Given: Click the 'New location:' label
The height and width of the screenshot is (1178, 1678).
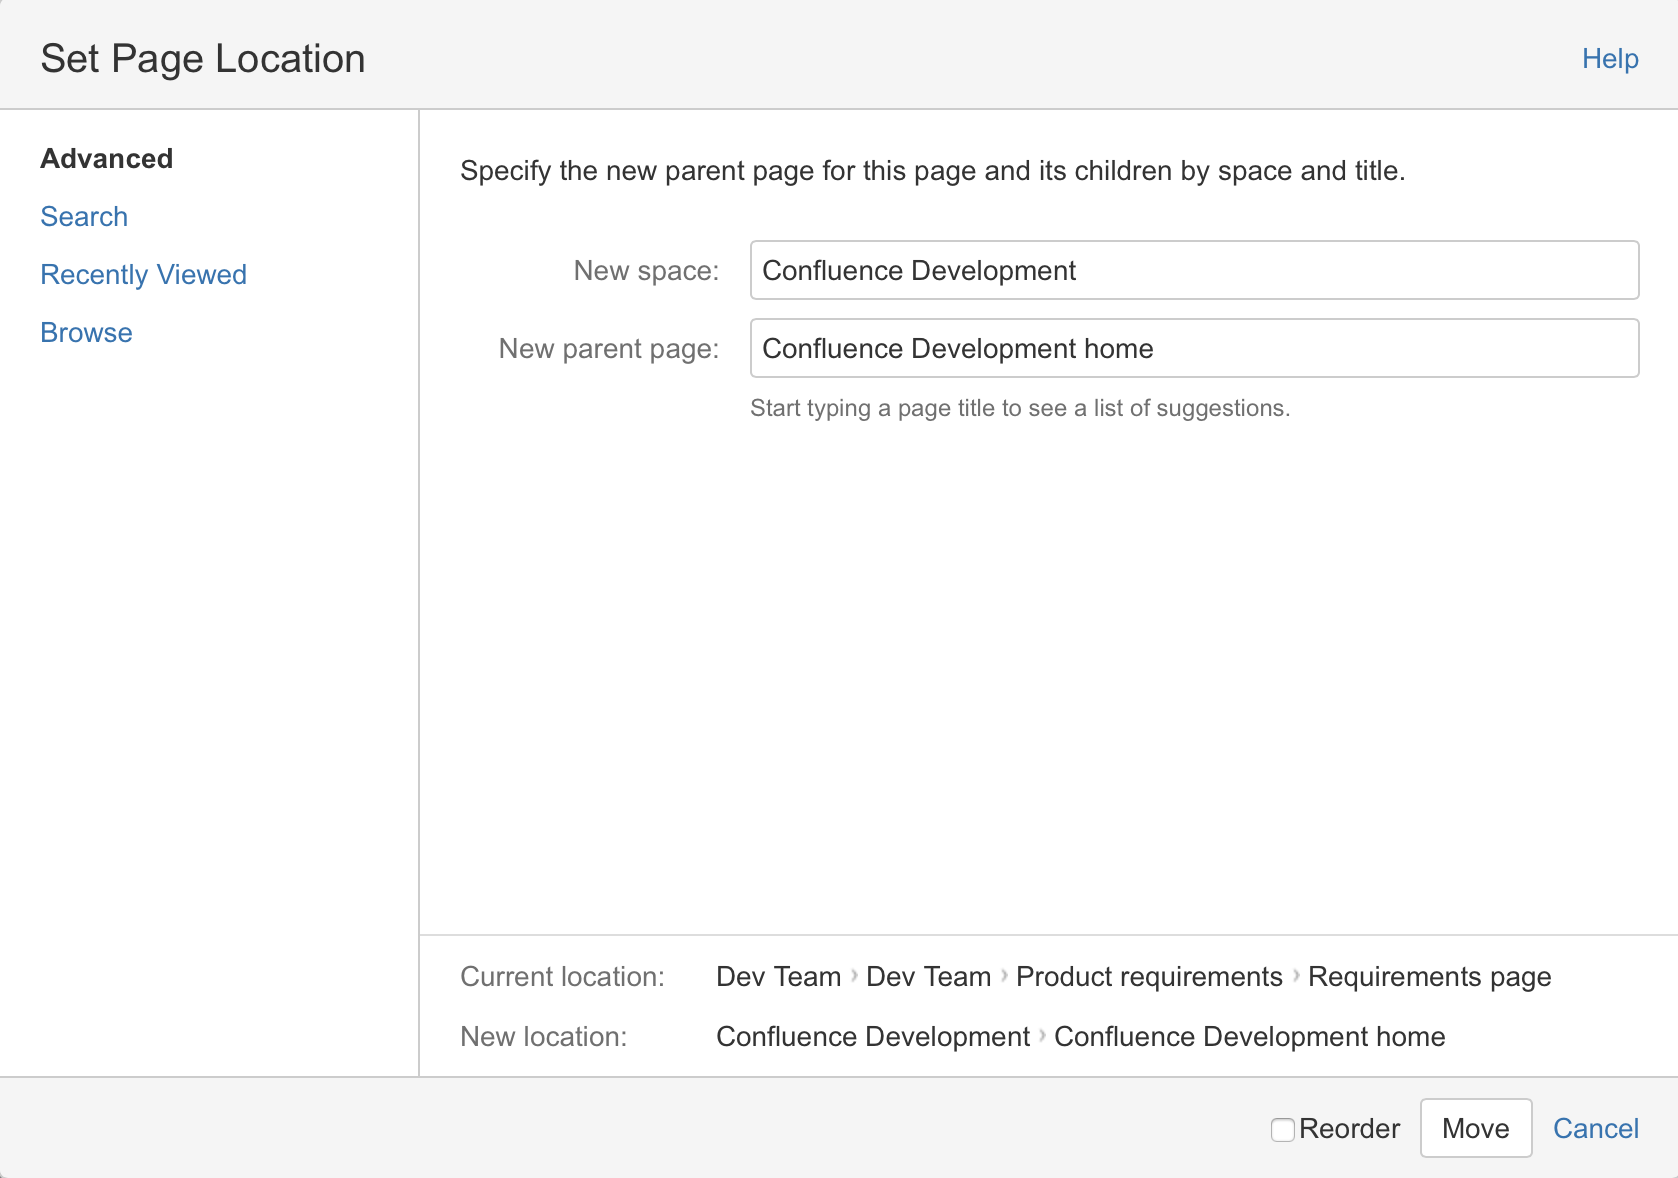Looking at the screenshot, I should point(543,1037).
